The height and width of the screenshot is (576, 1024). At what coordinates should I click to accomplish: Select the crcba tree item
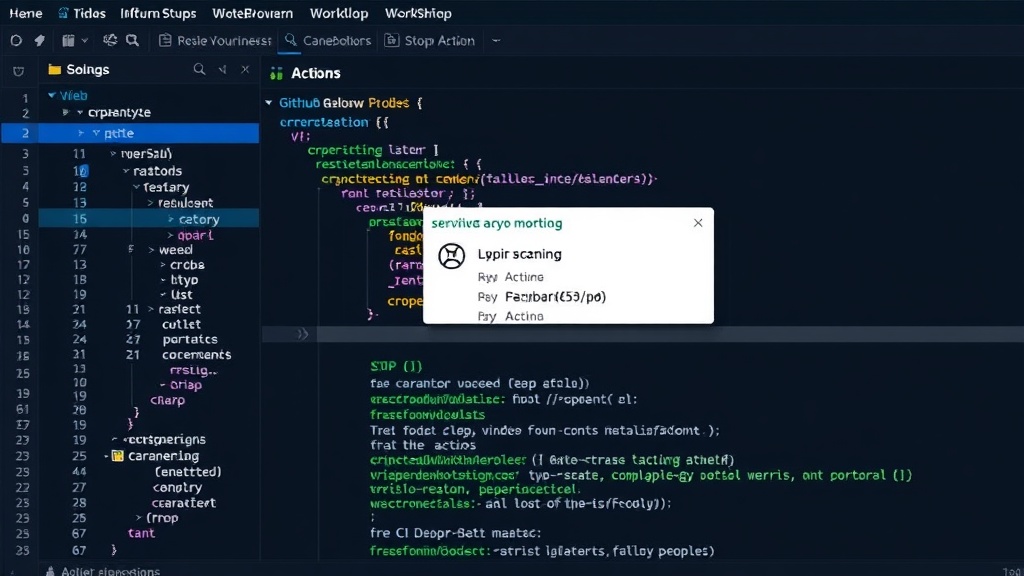tap(187, 265)
